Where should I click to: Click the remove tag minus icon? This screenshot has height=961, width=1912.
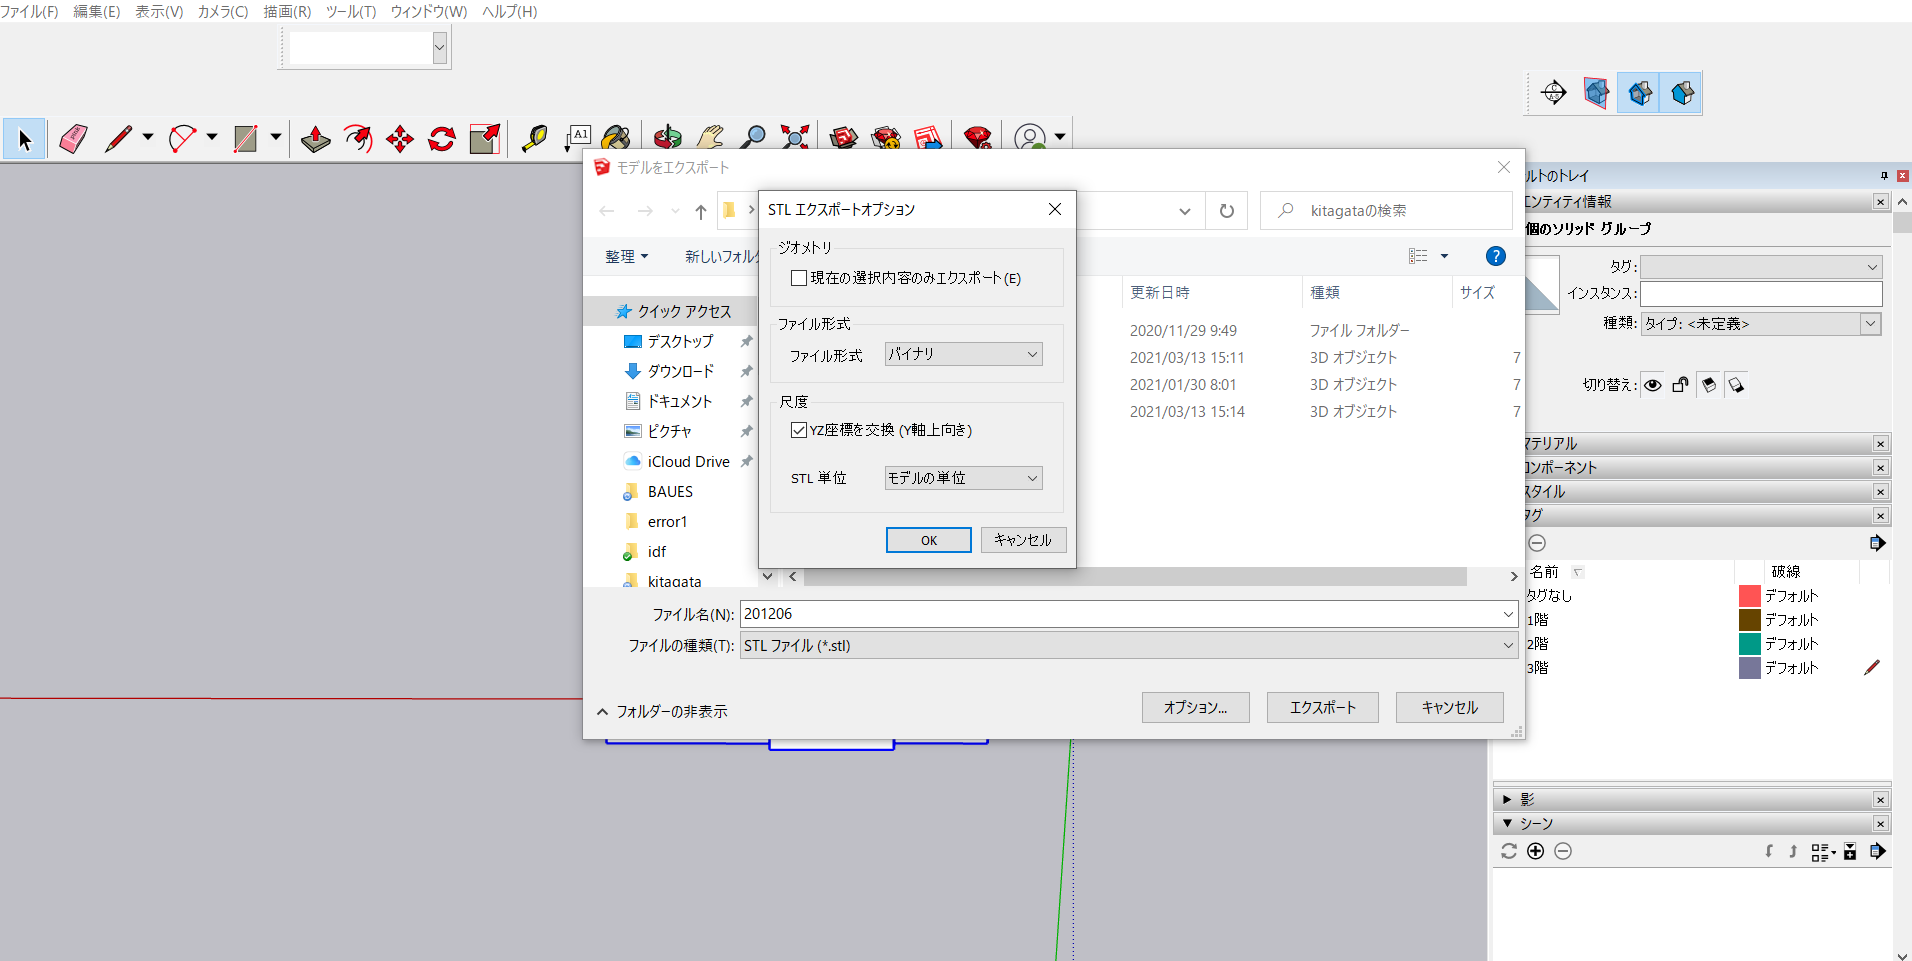click(1538, 543)
